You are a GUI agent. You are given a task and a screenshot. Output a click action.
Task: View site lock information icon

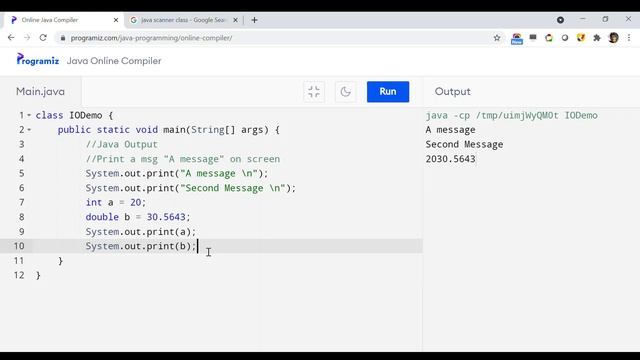pyautogui.click(x=62, y=38)
